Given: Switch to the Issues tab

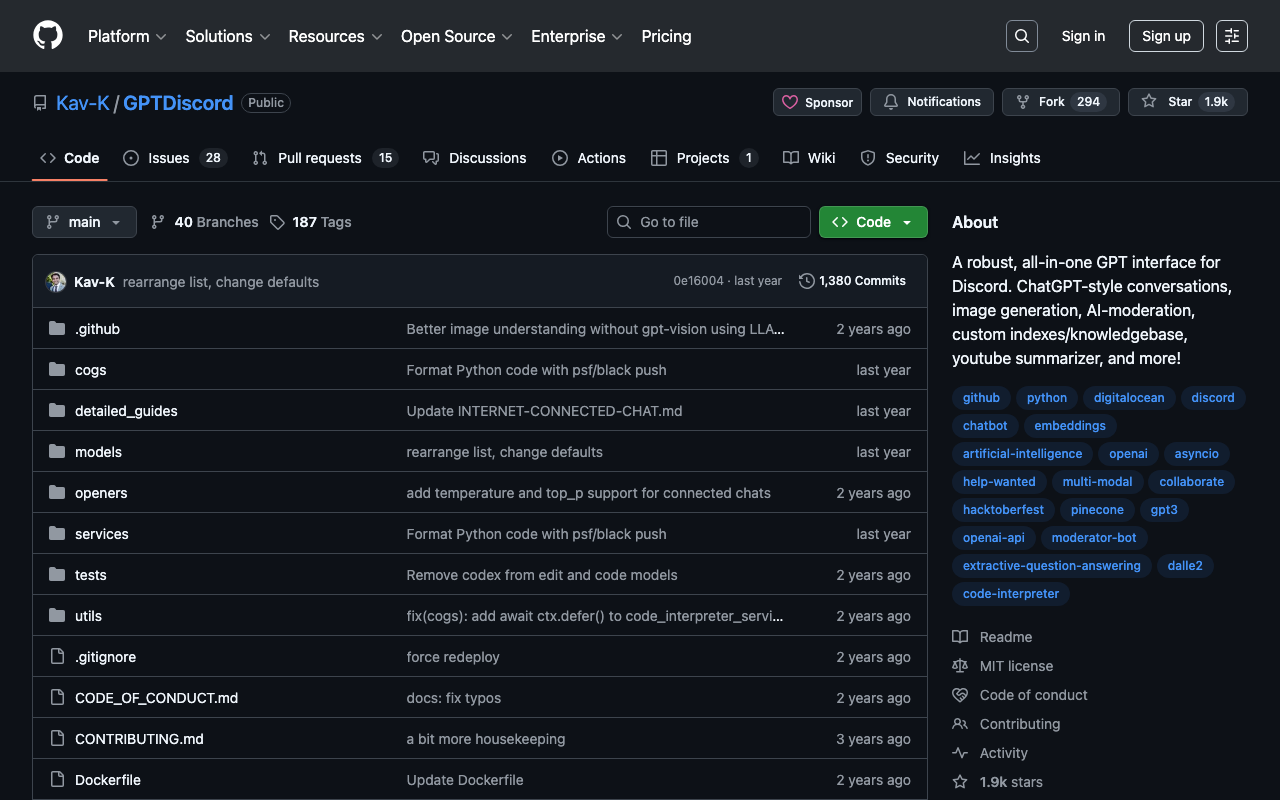Looking at the screenshot, I should click(x=174, y=158).
